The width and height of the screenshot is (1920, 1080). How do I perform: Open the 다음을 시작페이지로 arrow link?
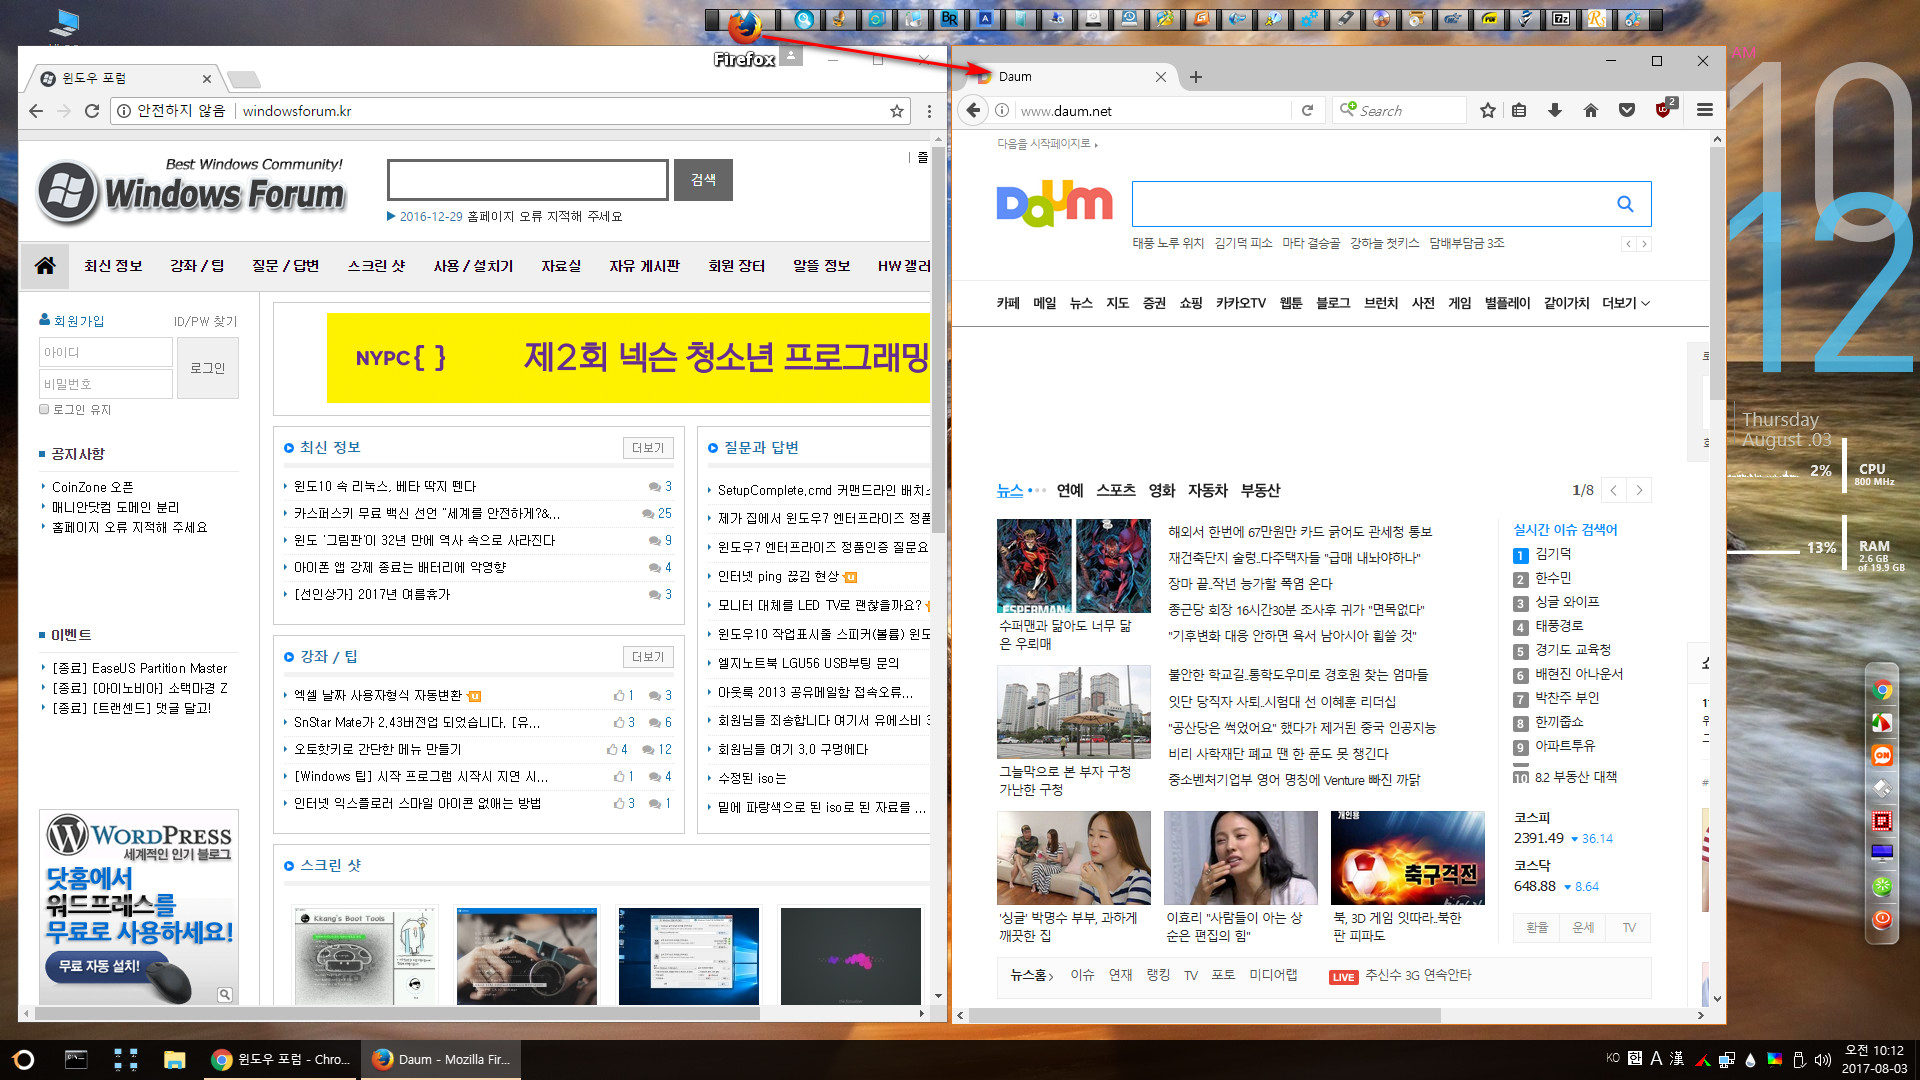coord(1047,144)
